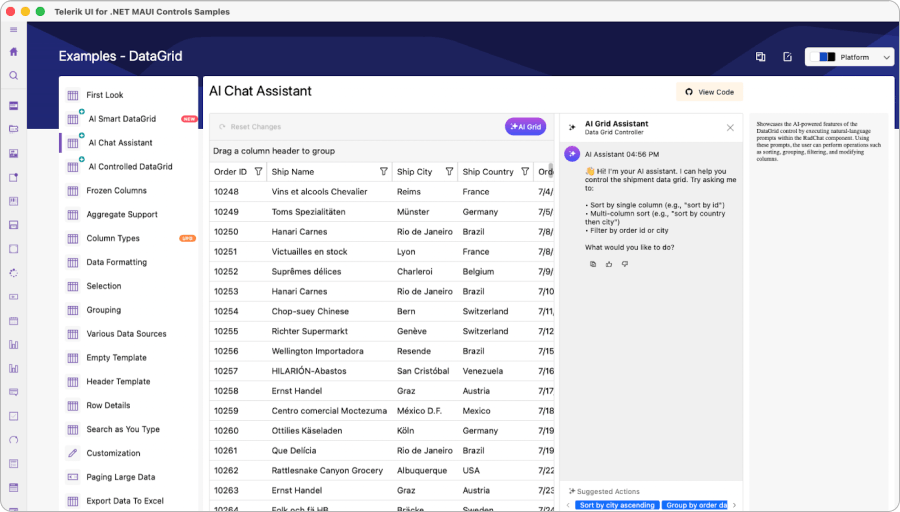Viewport: 900px width, 512px height.
Task: Click the 'Drag a column header to group' panel
Action: pos(382,151)
